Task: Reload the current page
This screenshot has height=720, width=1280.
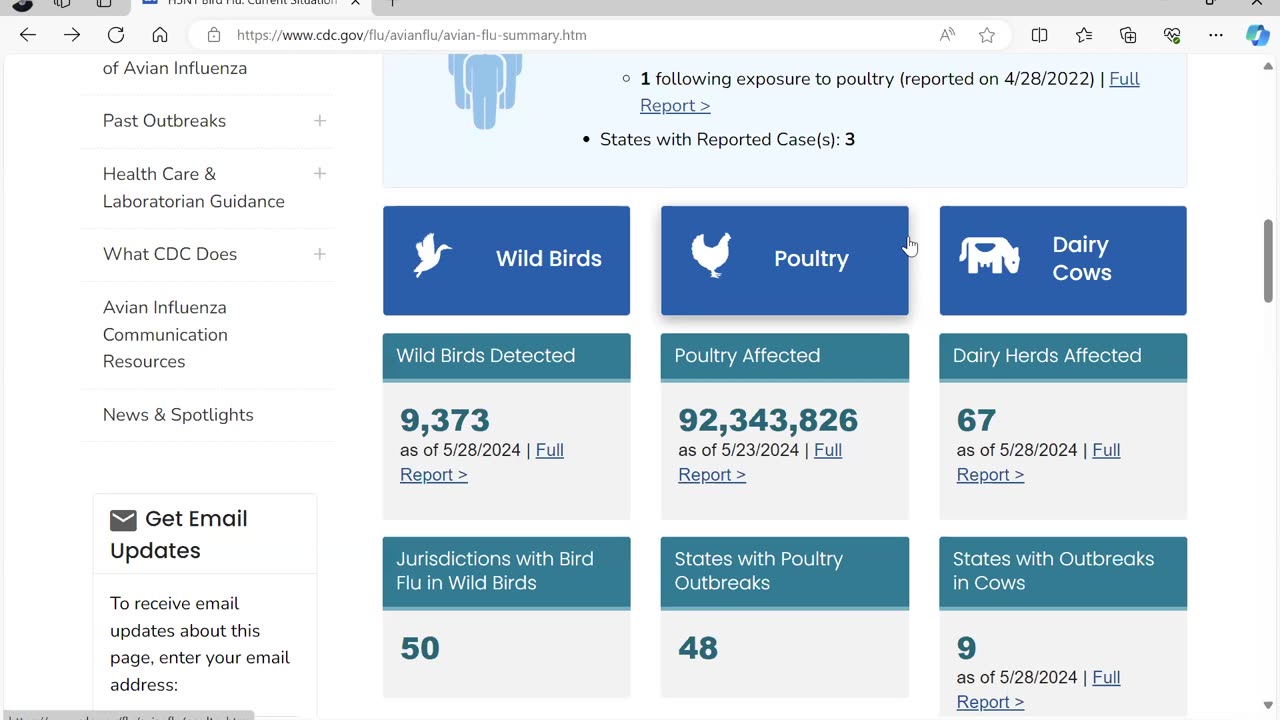Action: click(116, 35)
